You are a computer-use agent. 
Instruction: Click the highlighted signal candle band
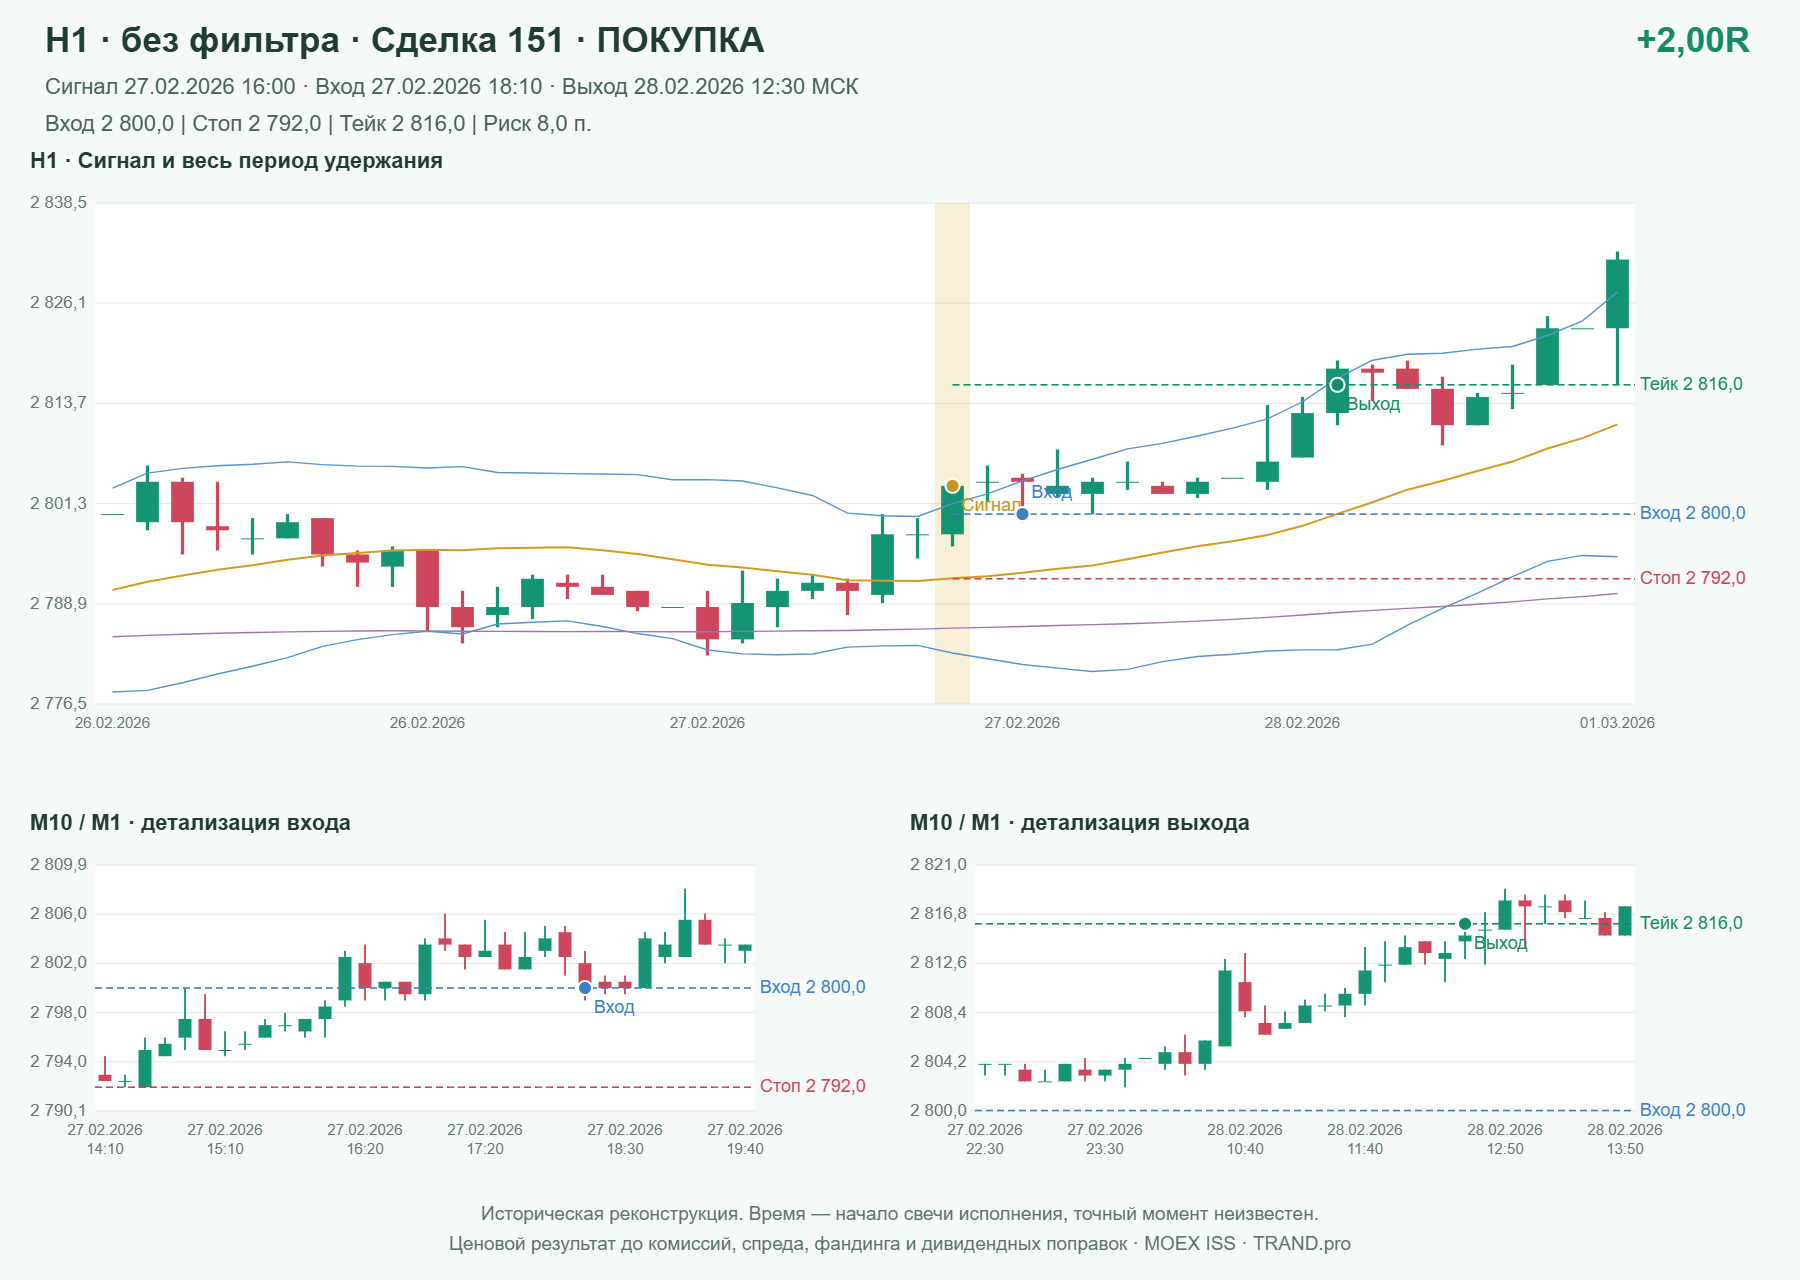952,453
